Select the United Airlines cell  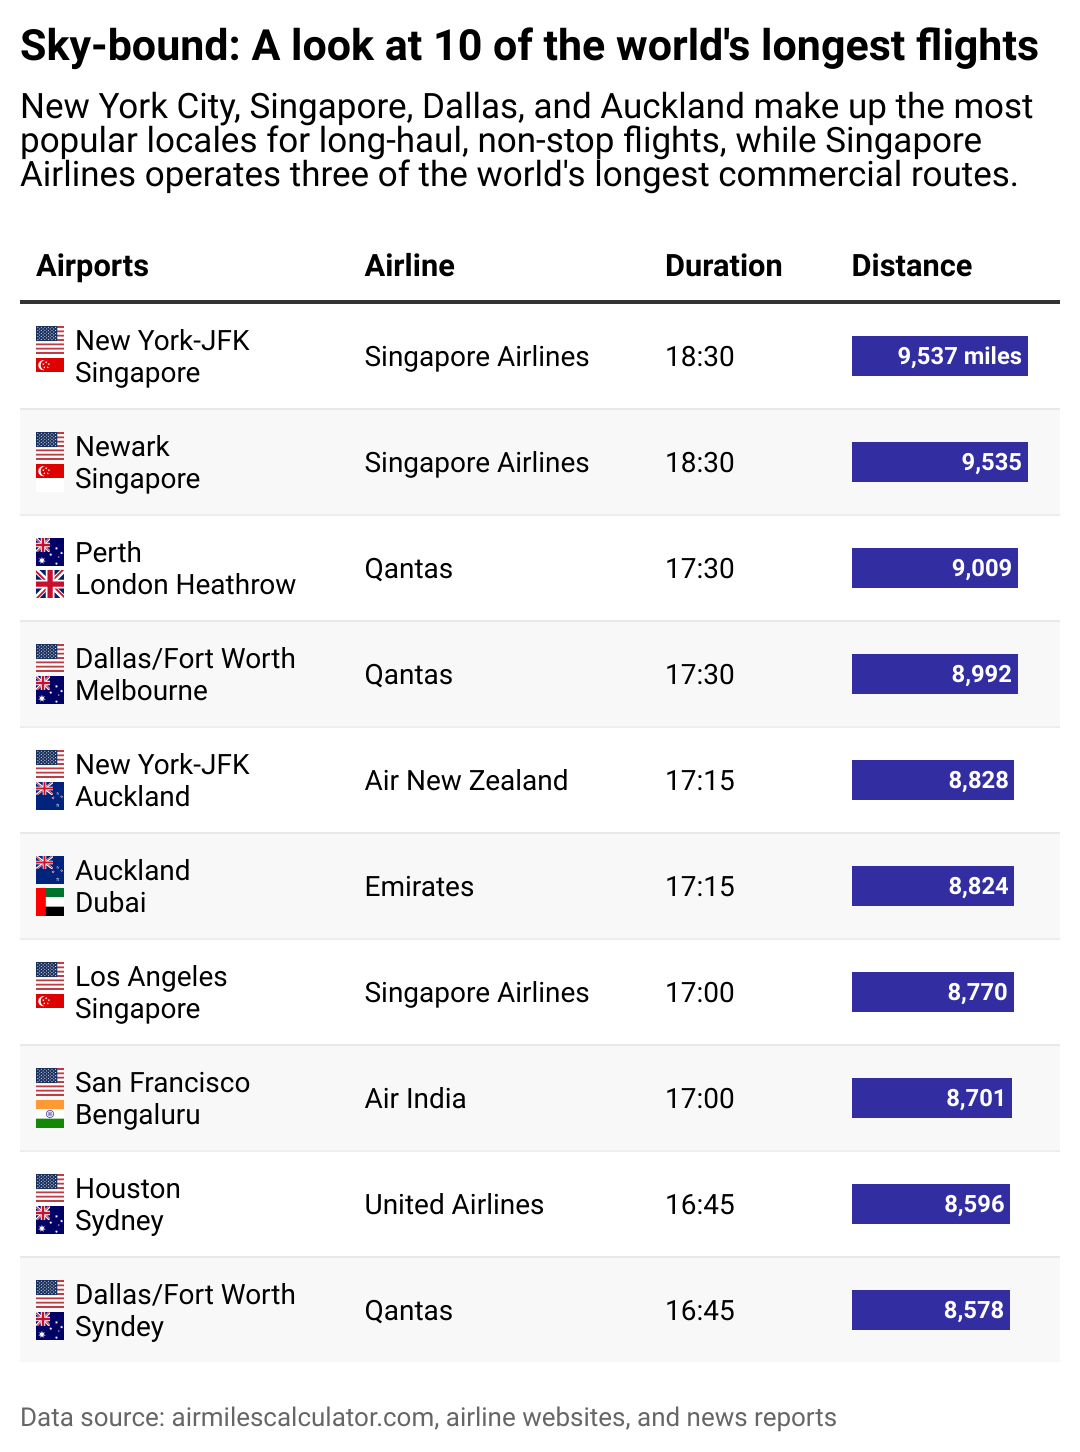point(454,1204)
